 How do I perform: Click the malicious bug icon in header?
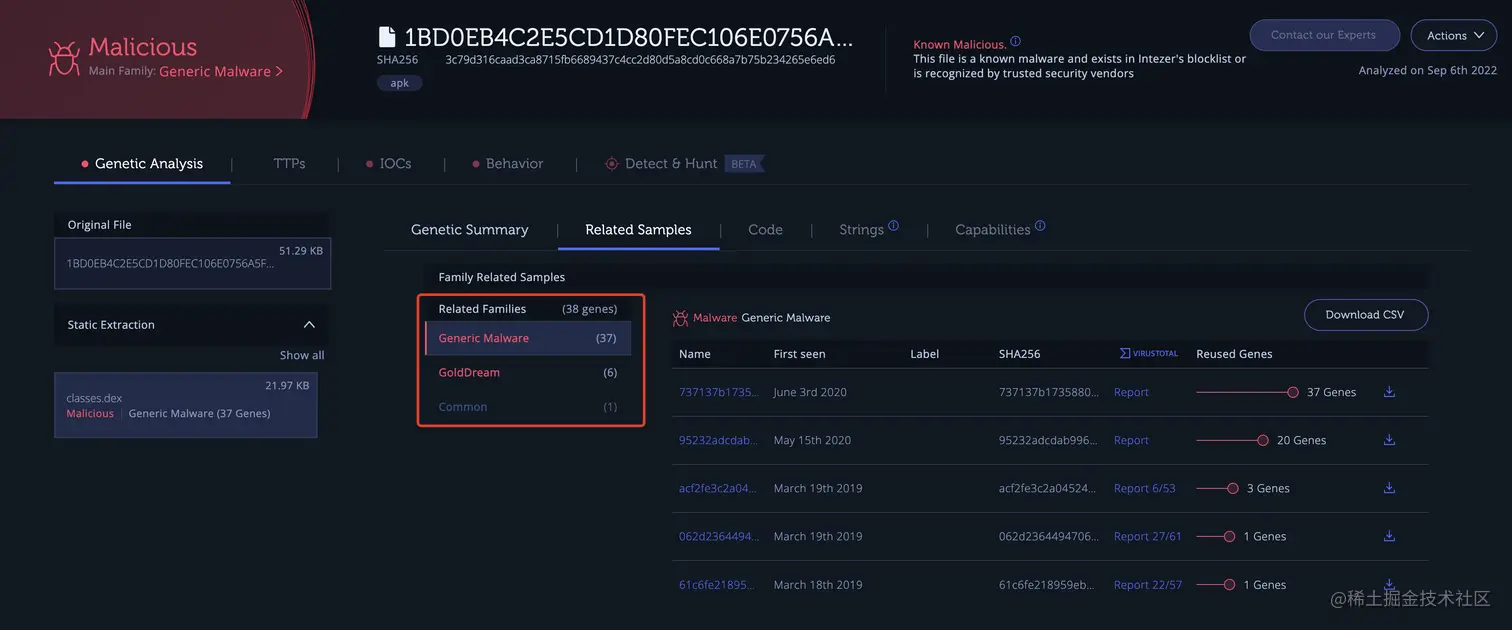click(64, 58)
